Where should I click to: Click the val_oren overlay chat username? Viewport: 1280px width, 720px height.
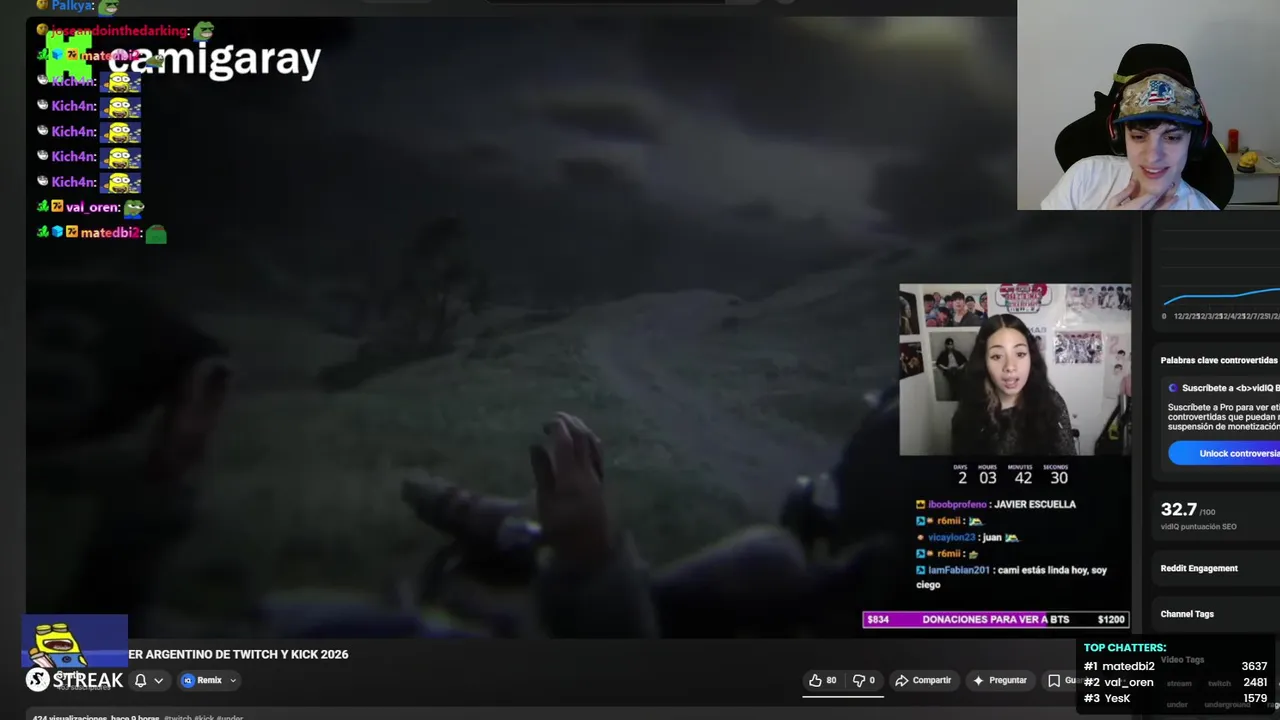92,207
